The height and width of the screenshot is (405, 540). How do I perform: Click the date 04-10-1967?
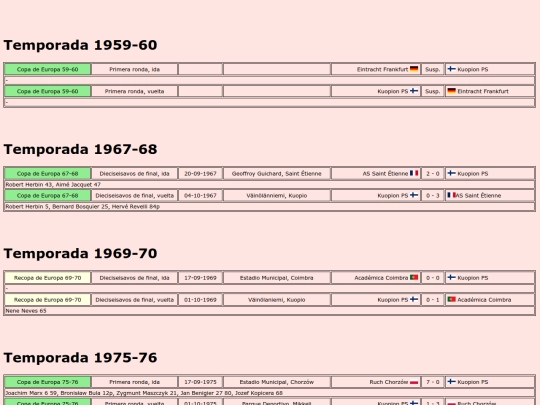(200, 196)
